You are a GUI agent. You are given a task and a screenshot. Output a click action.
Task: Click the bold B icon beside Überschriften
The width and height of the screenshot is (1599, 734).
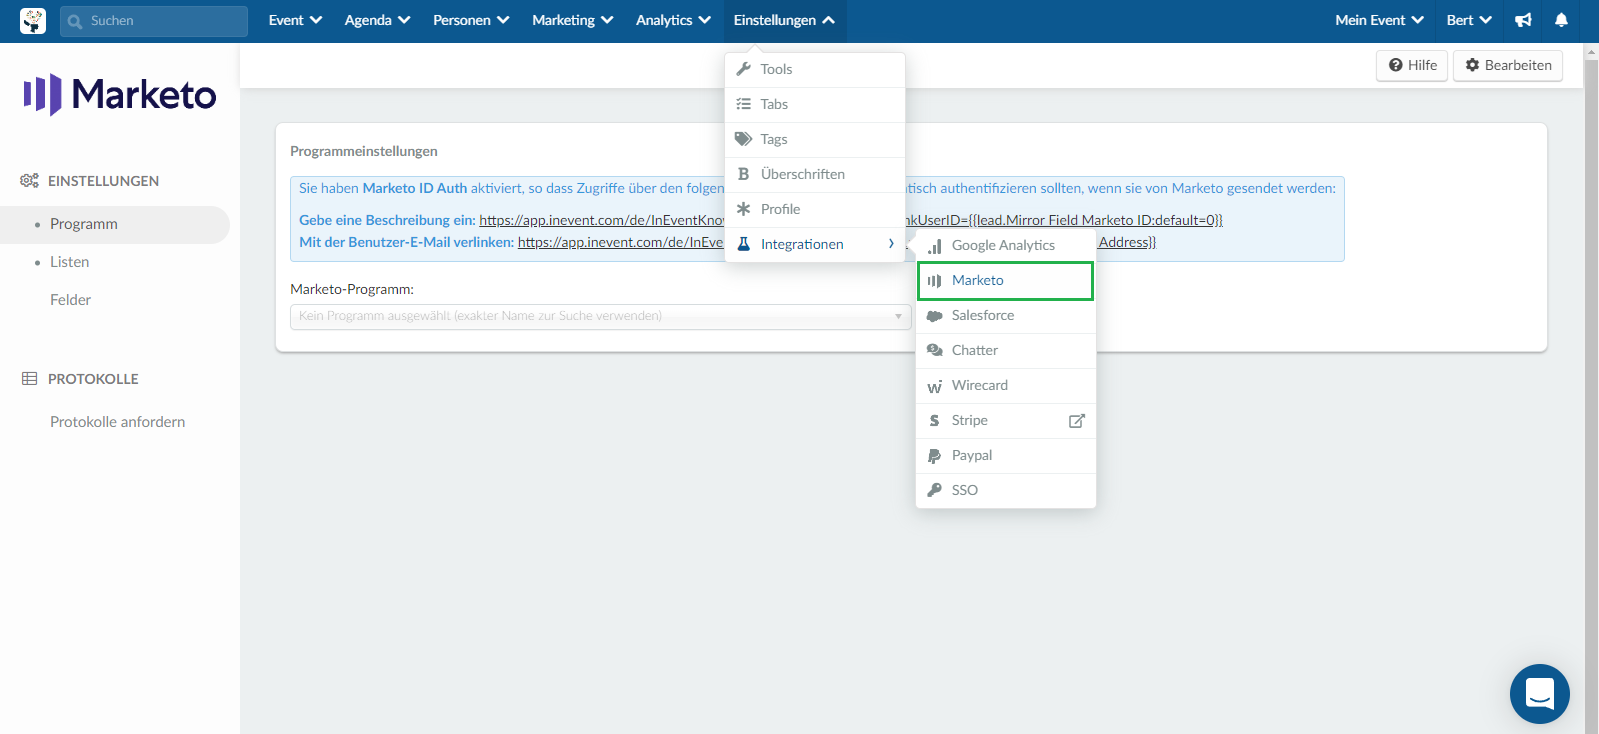point(743,174)
